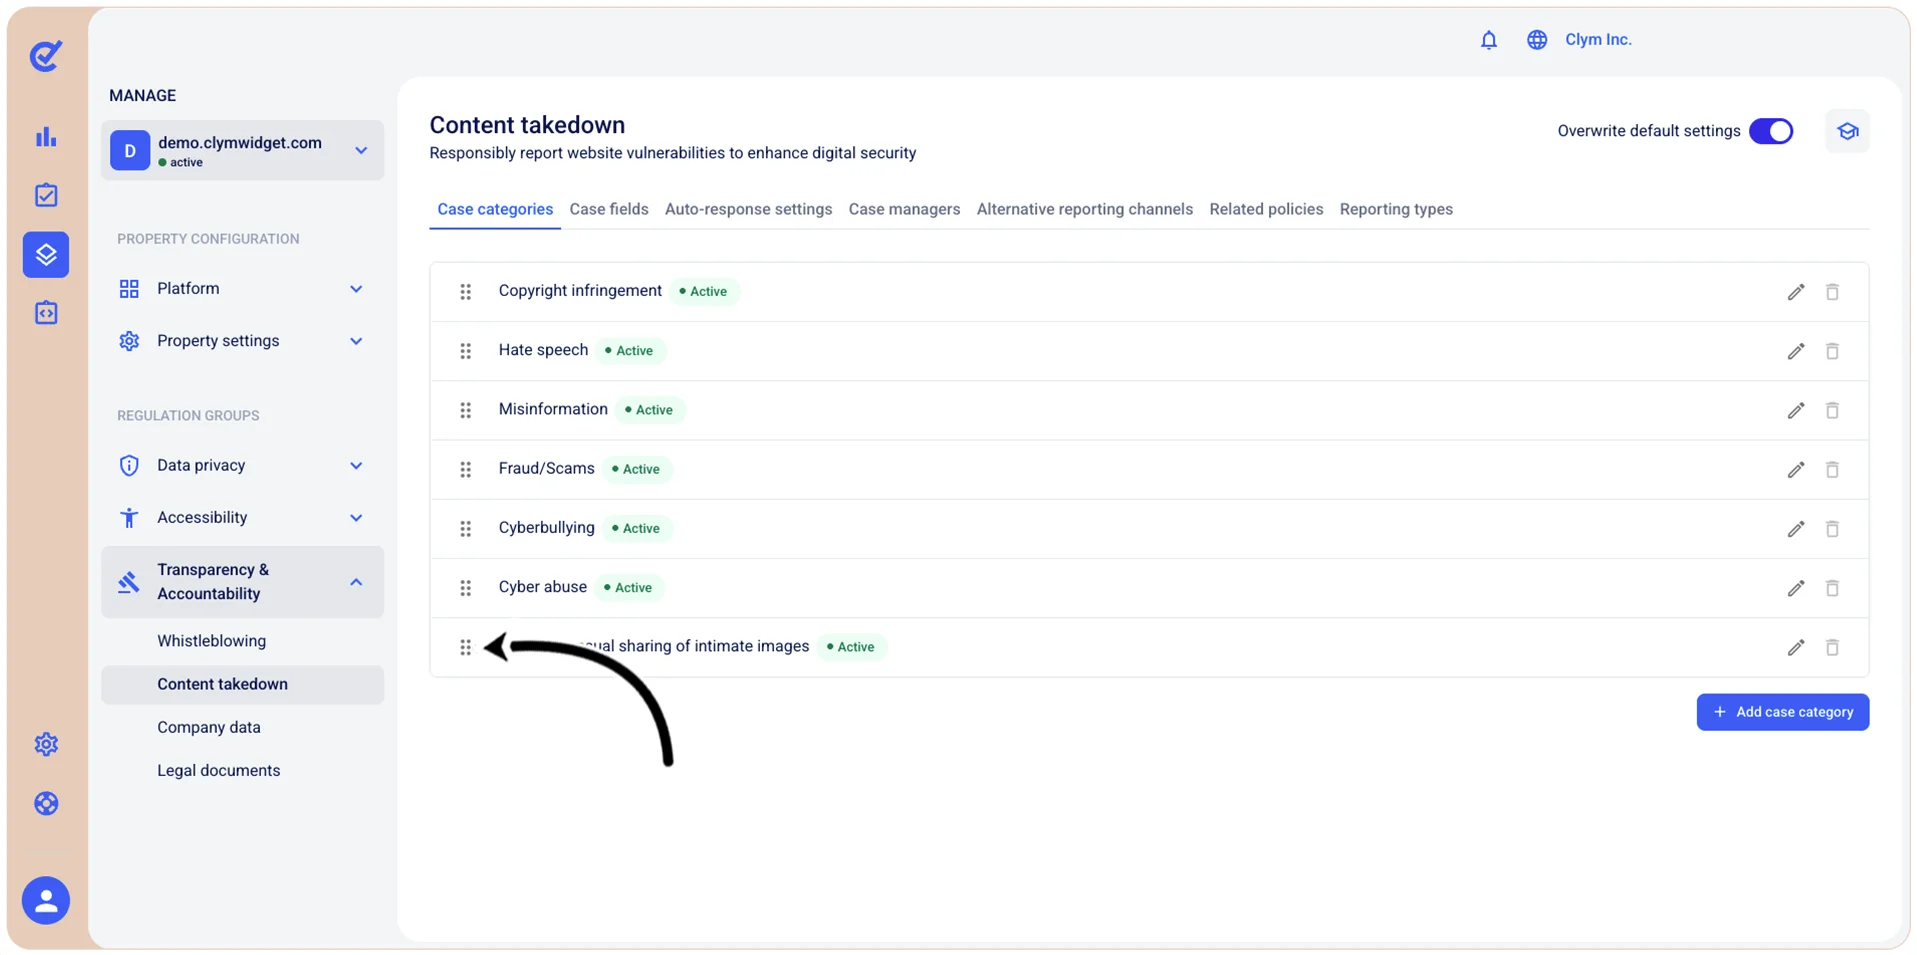Edit the intimate images category
The height and width of the screenshot is (955, 1917).
click(1795, 647)
